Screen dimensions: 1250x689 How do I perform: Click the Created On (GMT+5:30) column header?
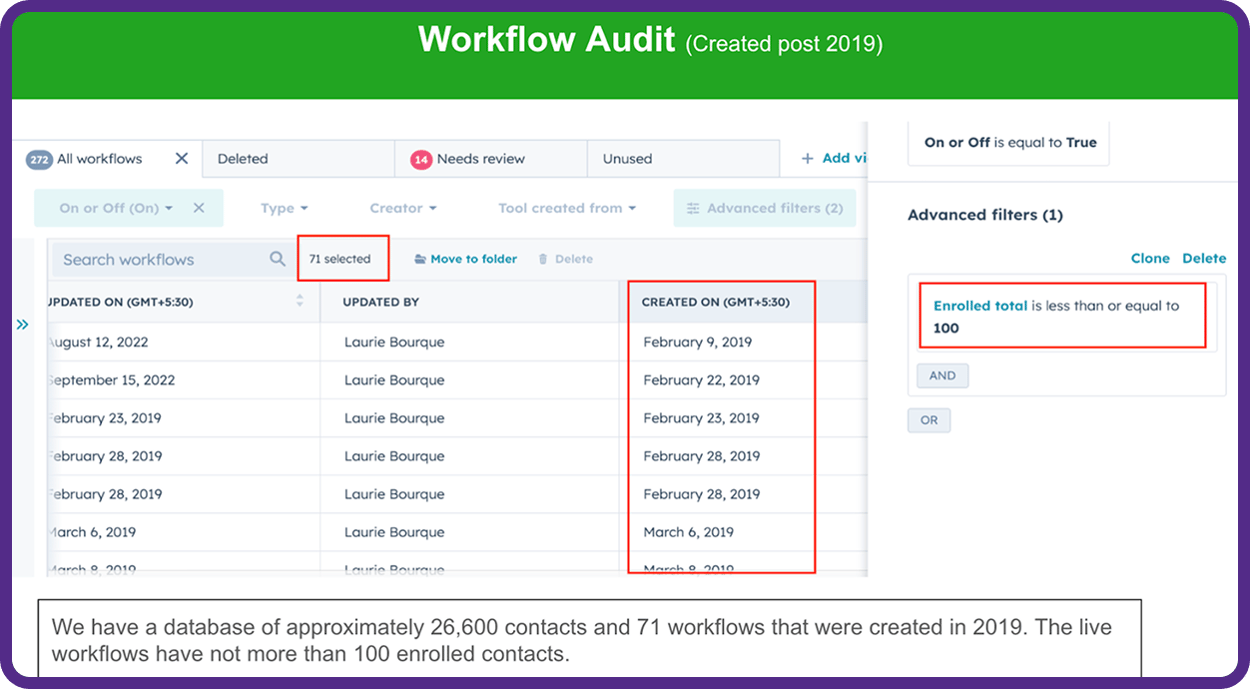click(x=715, y=302)
